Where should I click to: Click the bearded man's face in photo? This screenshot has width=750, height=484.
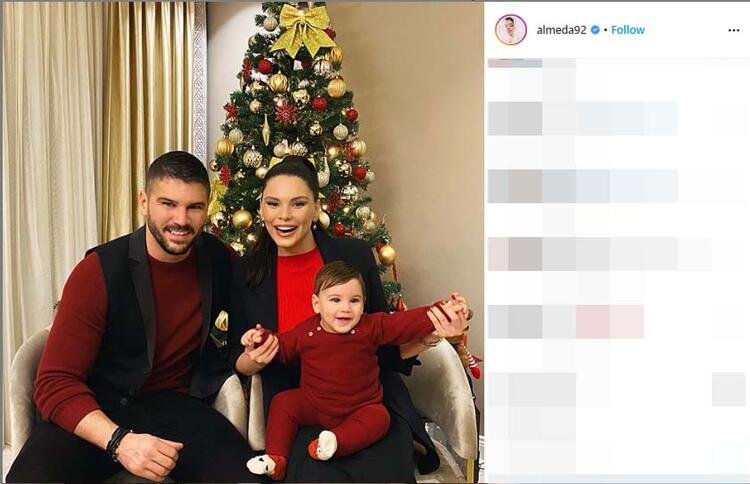[x=175, y=215]
